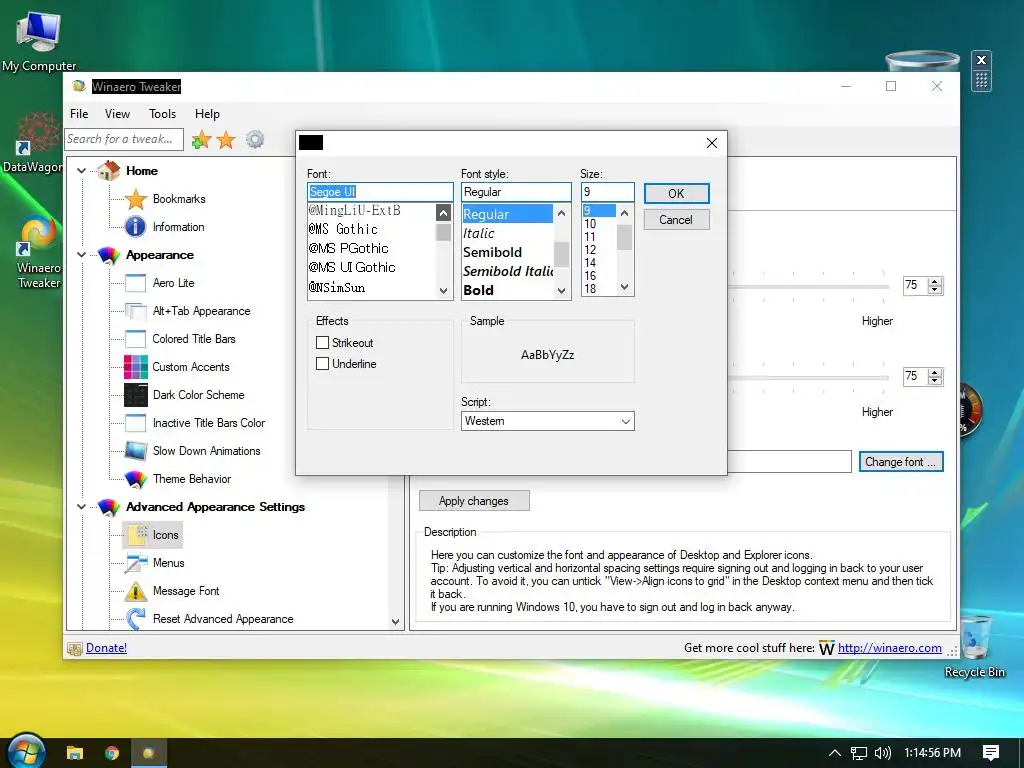The height and width of the screenshot is (768, 1024).
Task: Click the add bookmark star with plus icon
Action: [201, 139]
